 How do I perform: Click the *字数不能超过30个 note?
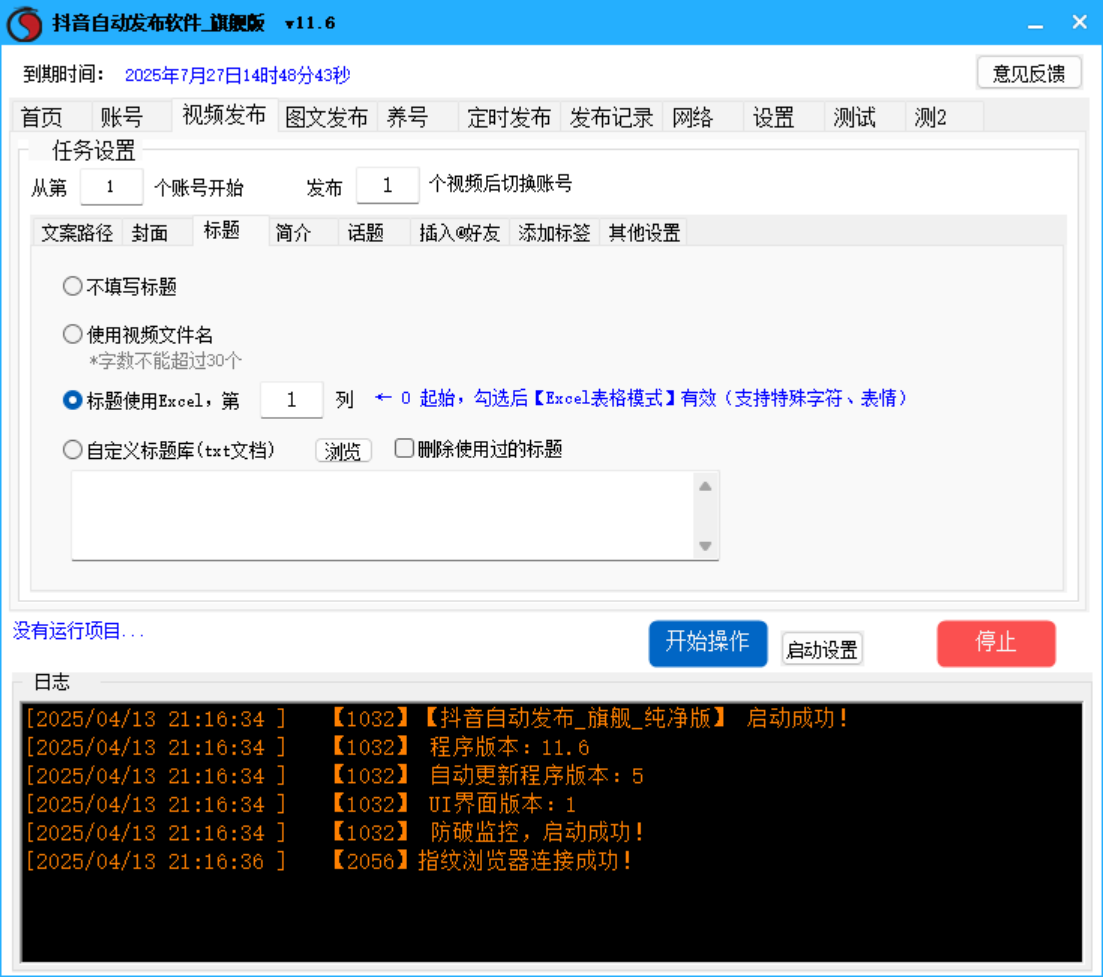[165, 361]
